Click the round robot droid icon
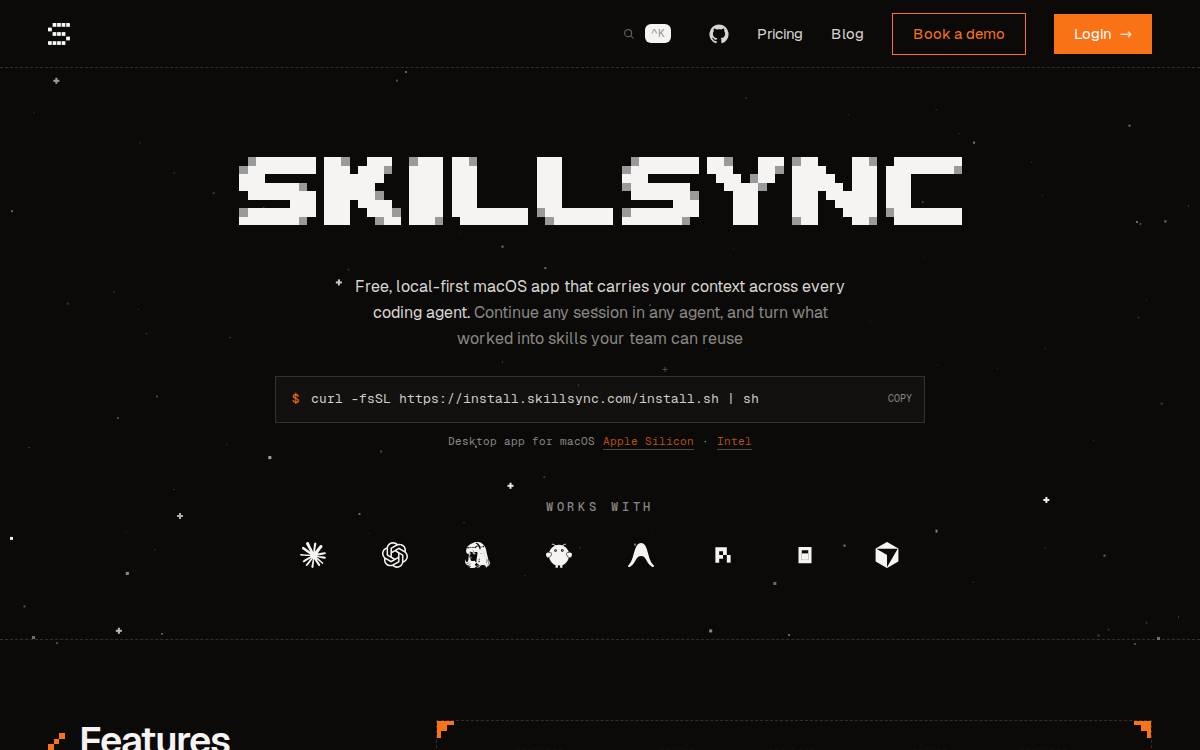Image resolution: width=1200 pixels, height=750 pixels. pyautogui.click(x=559, y=555)
